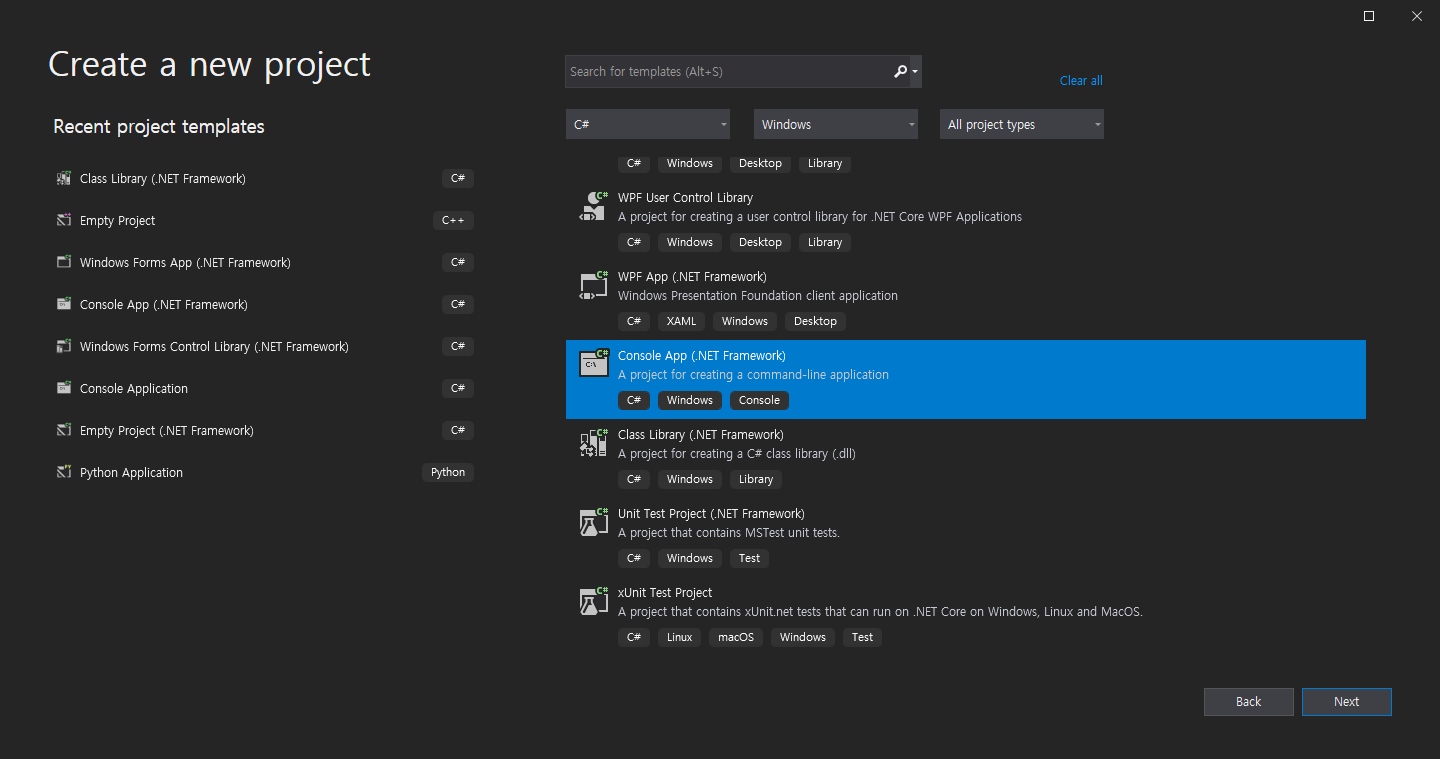The image size is (1440, 759).
Task: Click the C++ tag beside Empty Project
Action: 453,220
